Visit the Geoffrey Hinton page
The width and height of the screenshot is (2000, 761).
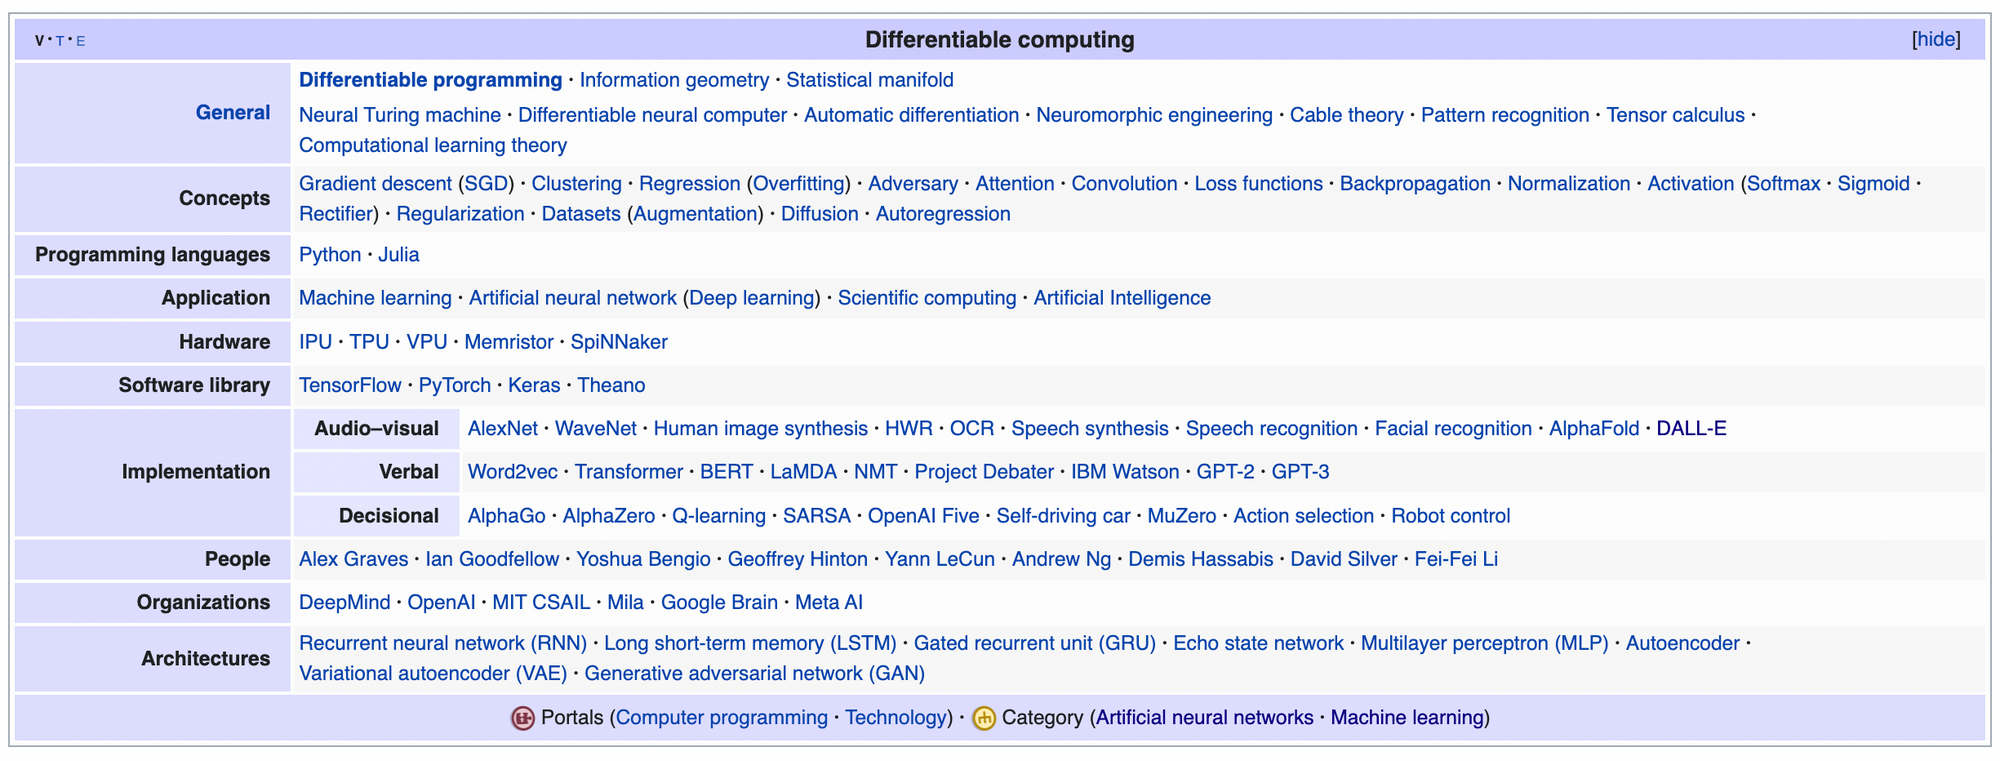[797, 560]
